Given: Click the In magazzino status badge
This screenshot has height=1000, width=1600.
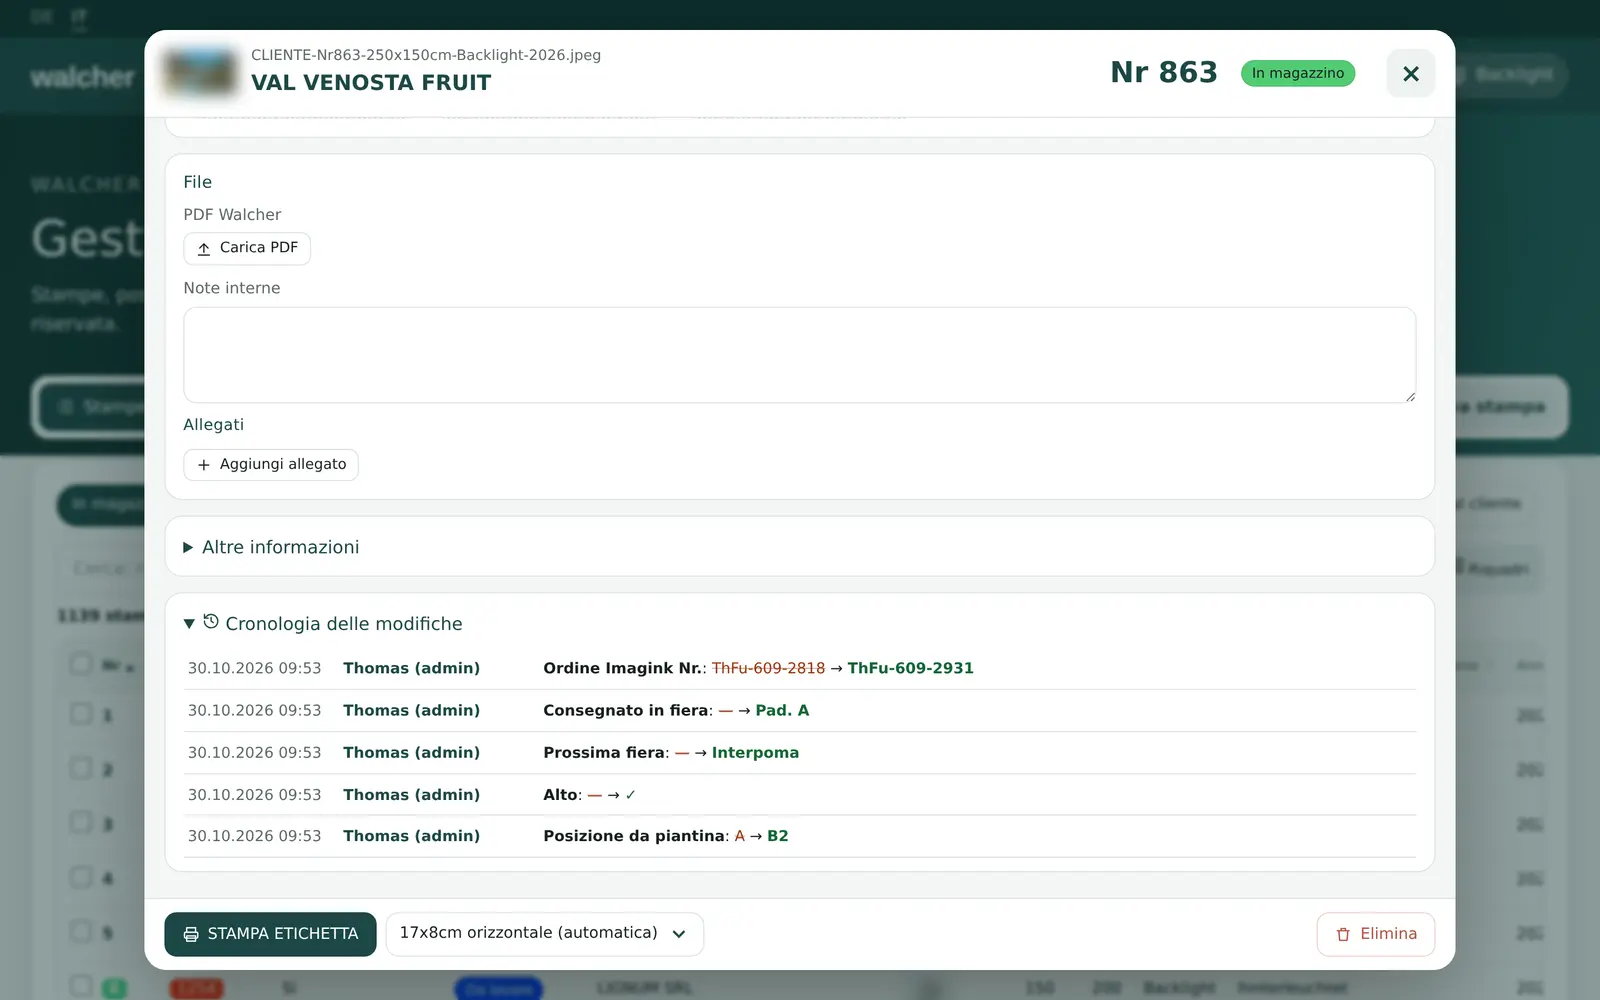Looking at the screenshot, I should (1298, 73).
